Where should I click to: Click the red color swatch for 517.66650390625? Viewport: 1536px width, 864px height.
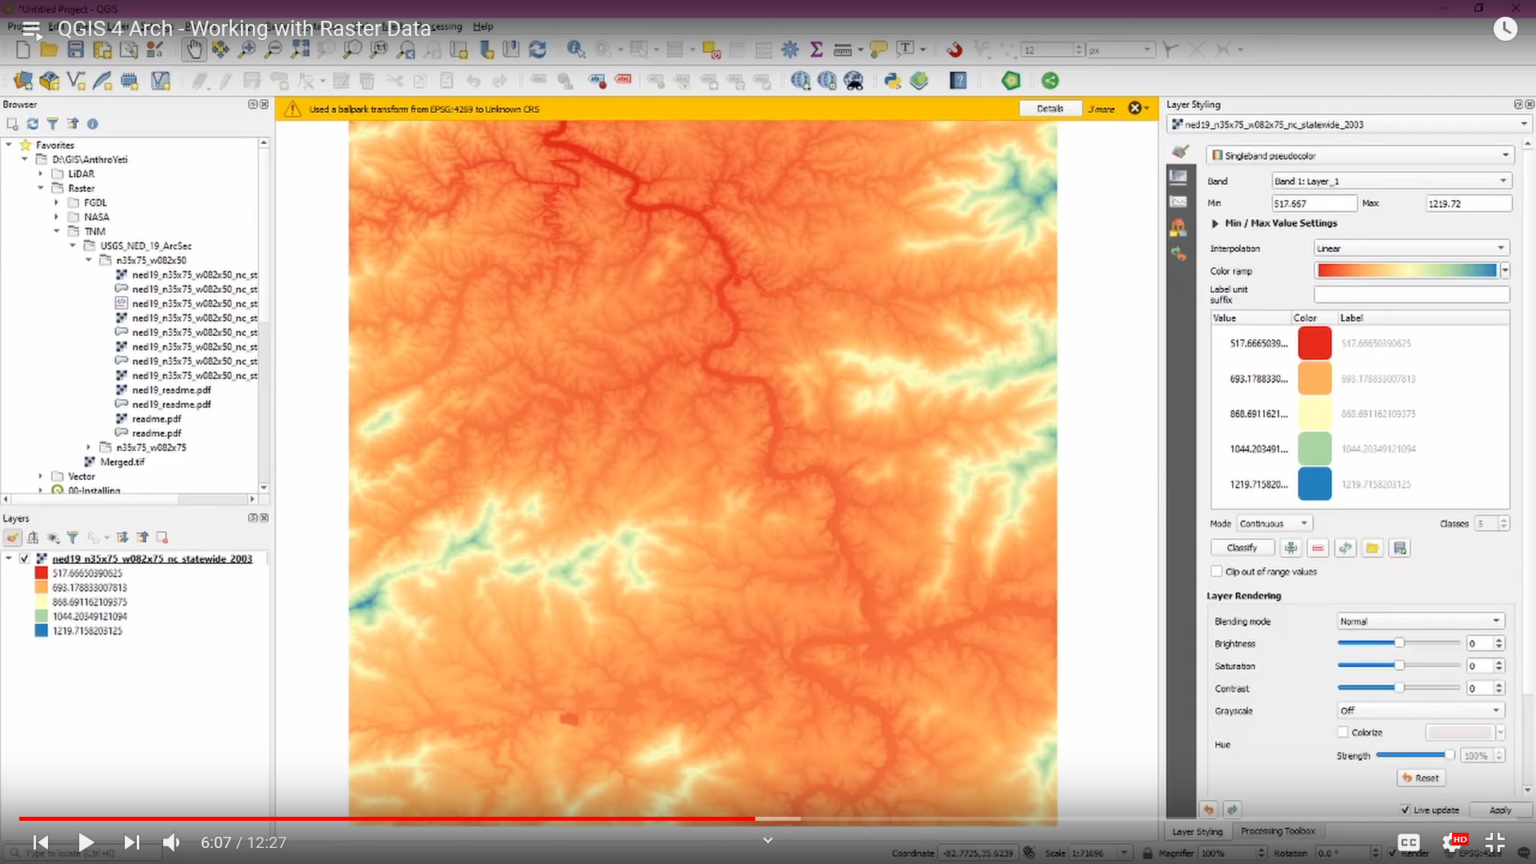pos(1314,342)
